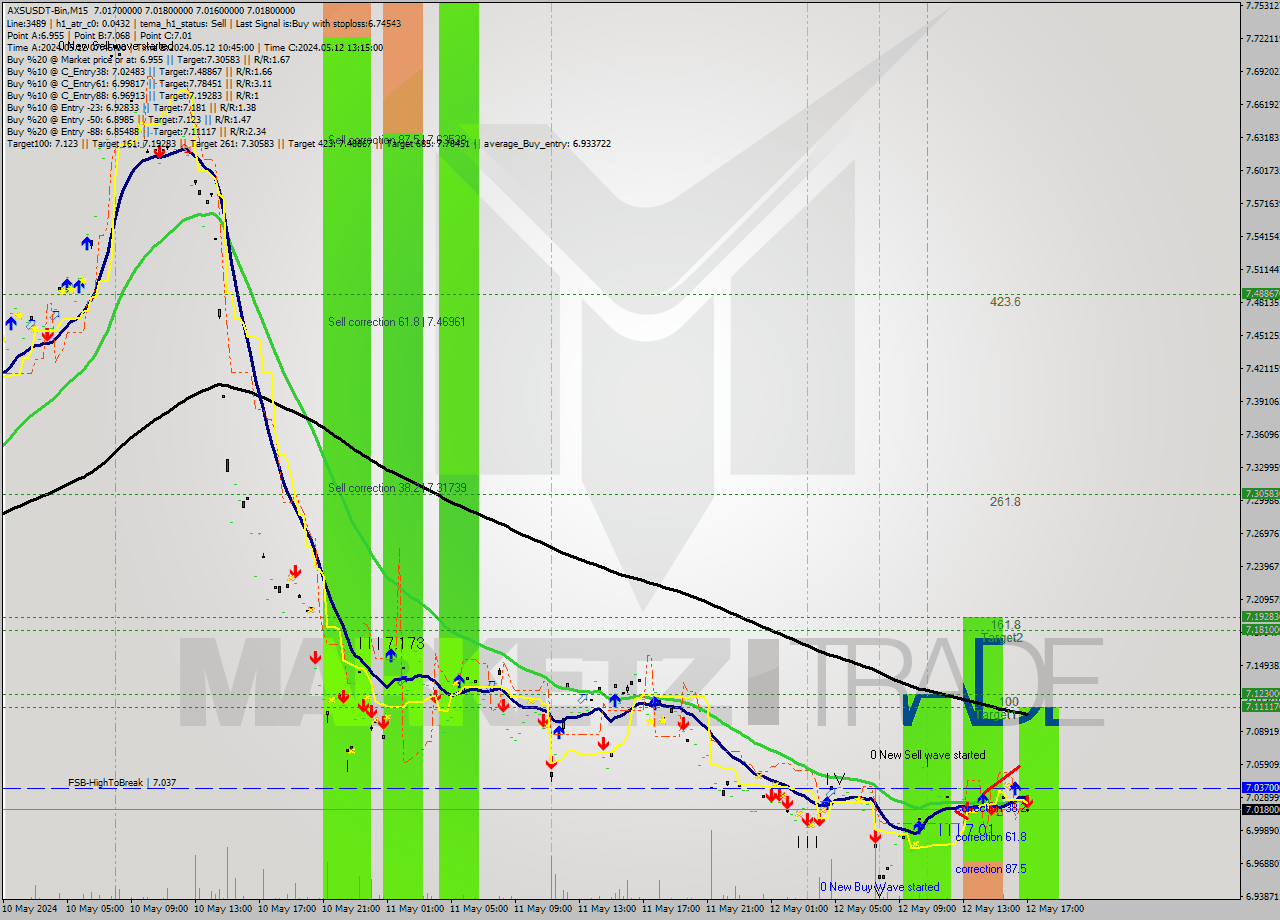Screen dimensions: 1280x920
Task: Select the I I I 7.01 wave label
Action: (x=966, y=829)
